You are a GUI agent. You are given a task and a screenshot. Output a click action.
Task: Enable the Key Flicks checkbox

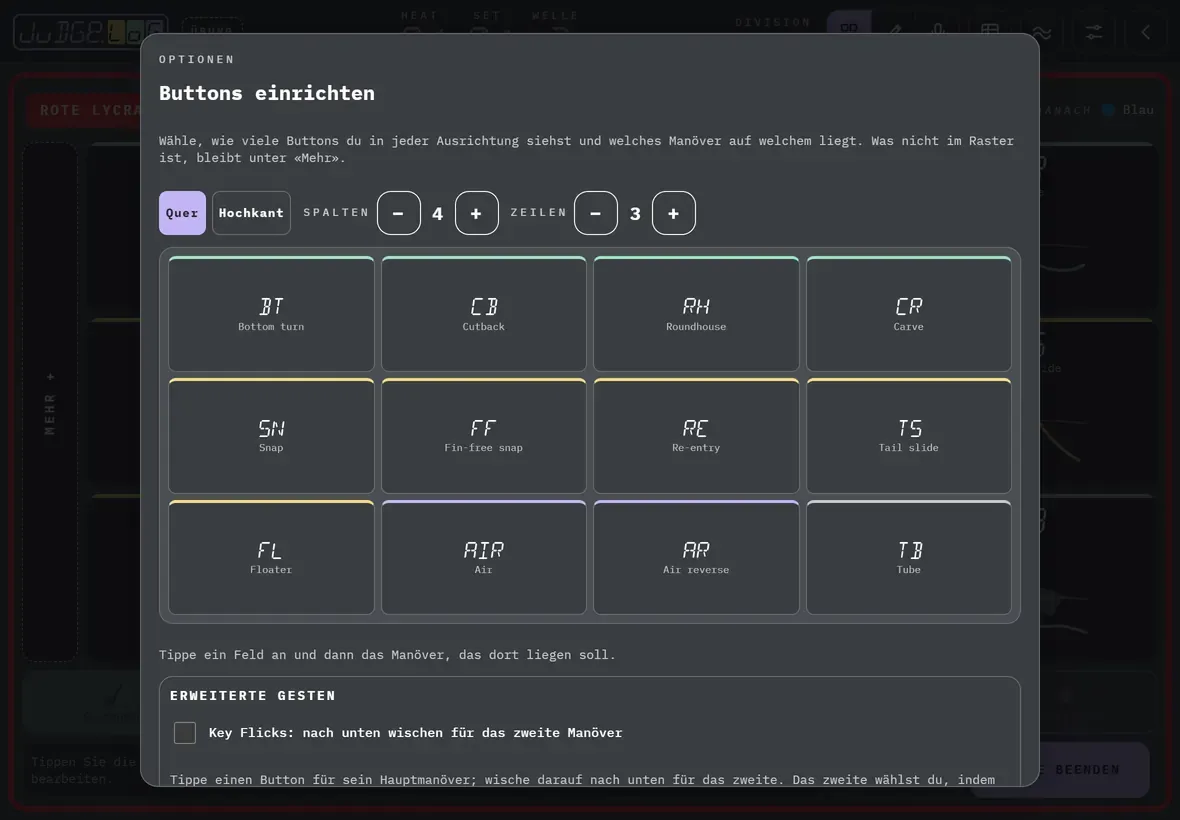185,733
